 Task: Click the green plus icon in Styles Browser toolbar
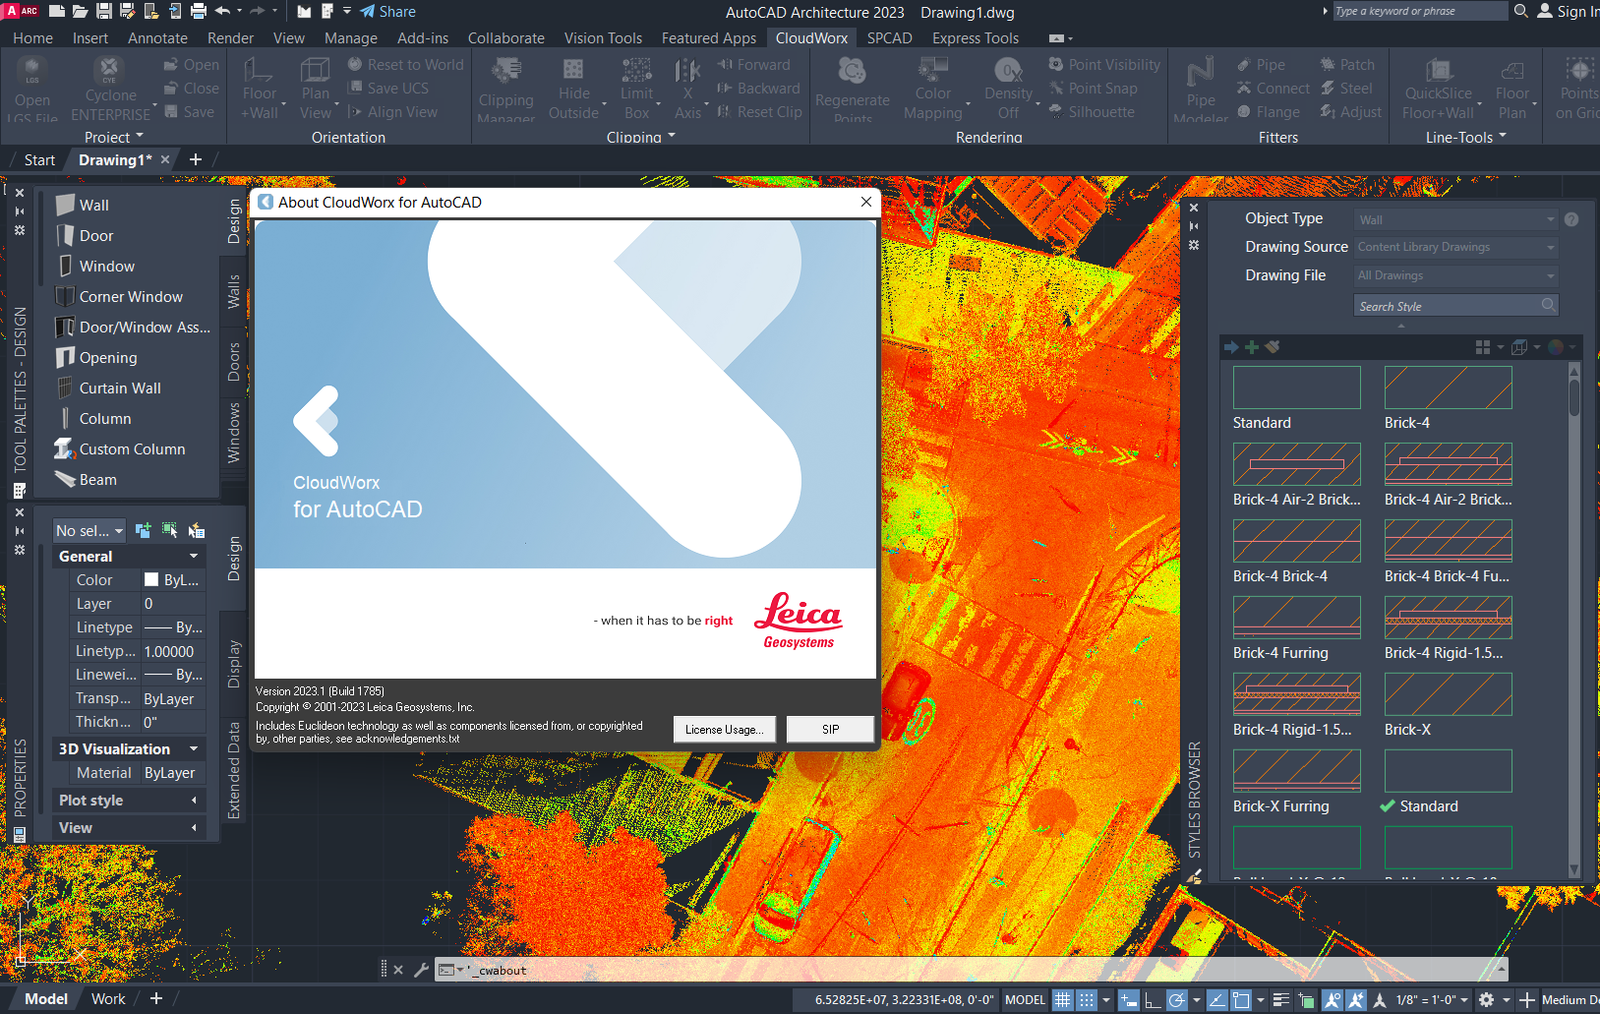pos(1251,347)
